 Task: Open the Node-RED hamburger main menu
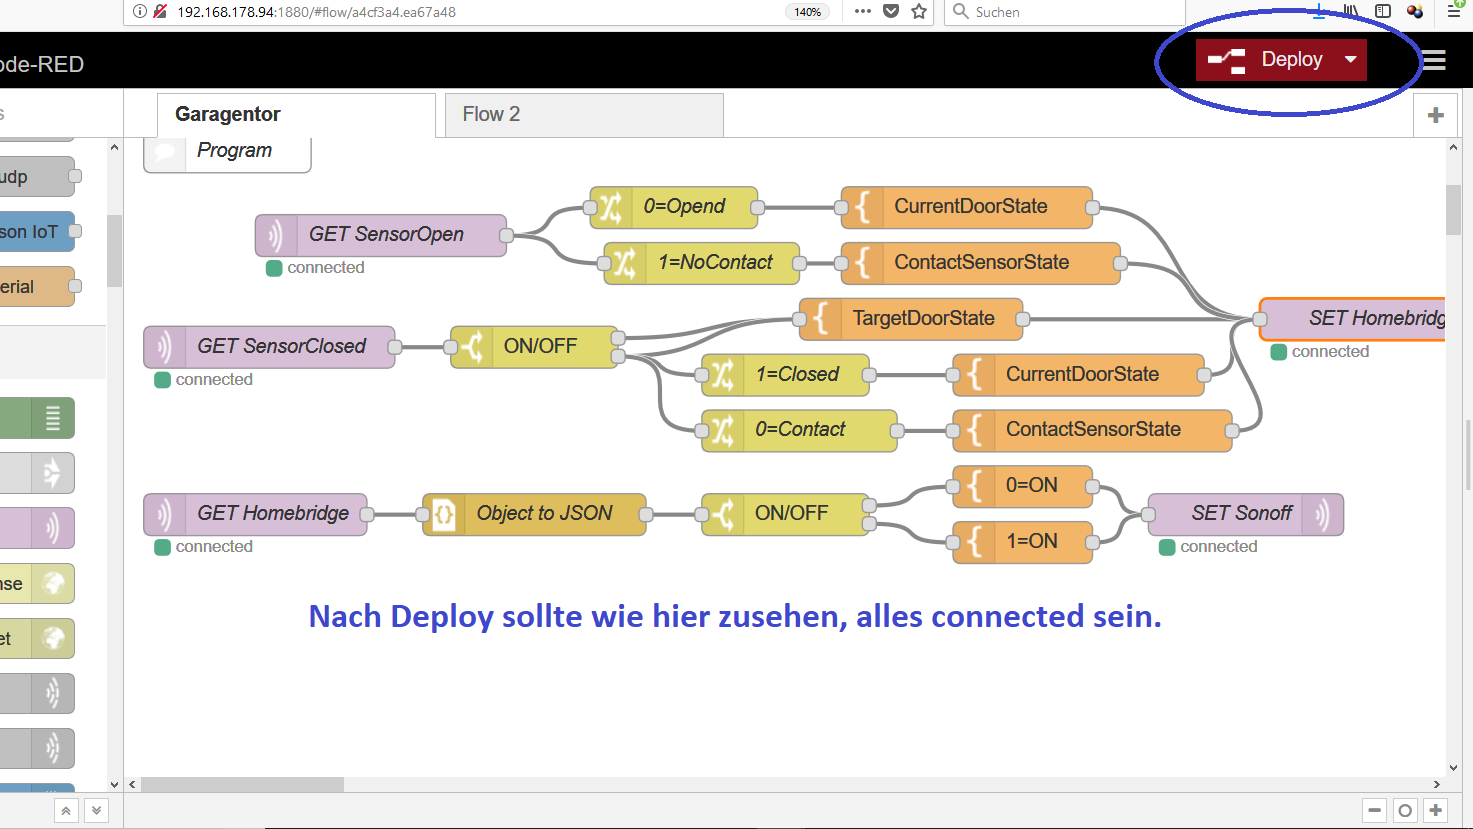[1435, 60]
